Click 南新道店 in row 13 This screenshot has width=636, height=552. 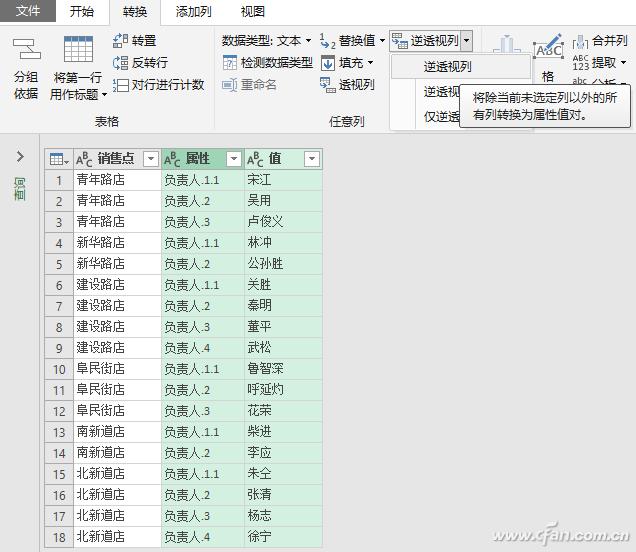[117, 432]
